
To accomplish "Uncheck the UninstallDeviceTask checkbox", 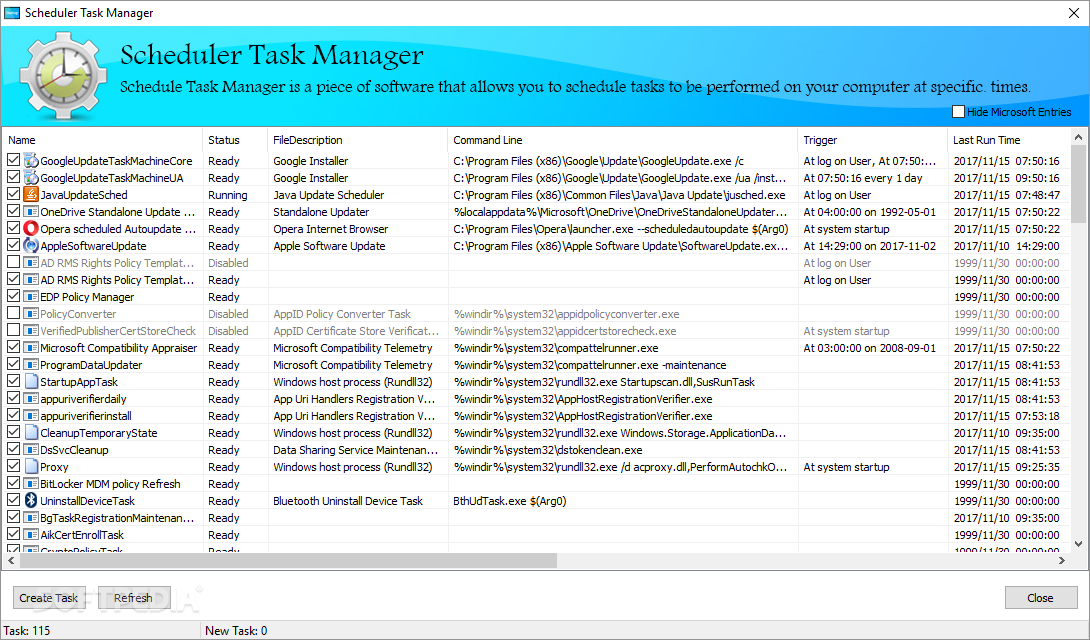I will 13,501.
